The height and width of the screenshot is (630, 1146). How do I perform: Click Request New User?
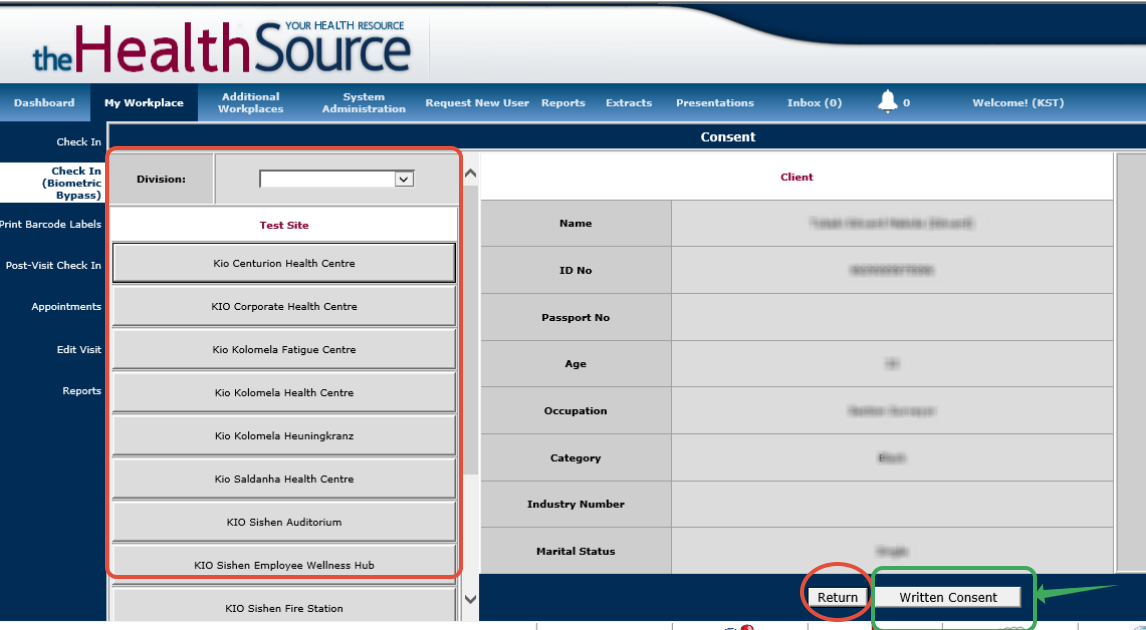point(477,103)
